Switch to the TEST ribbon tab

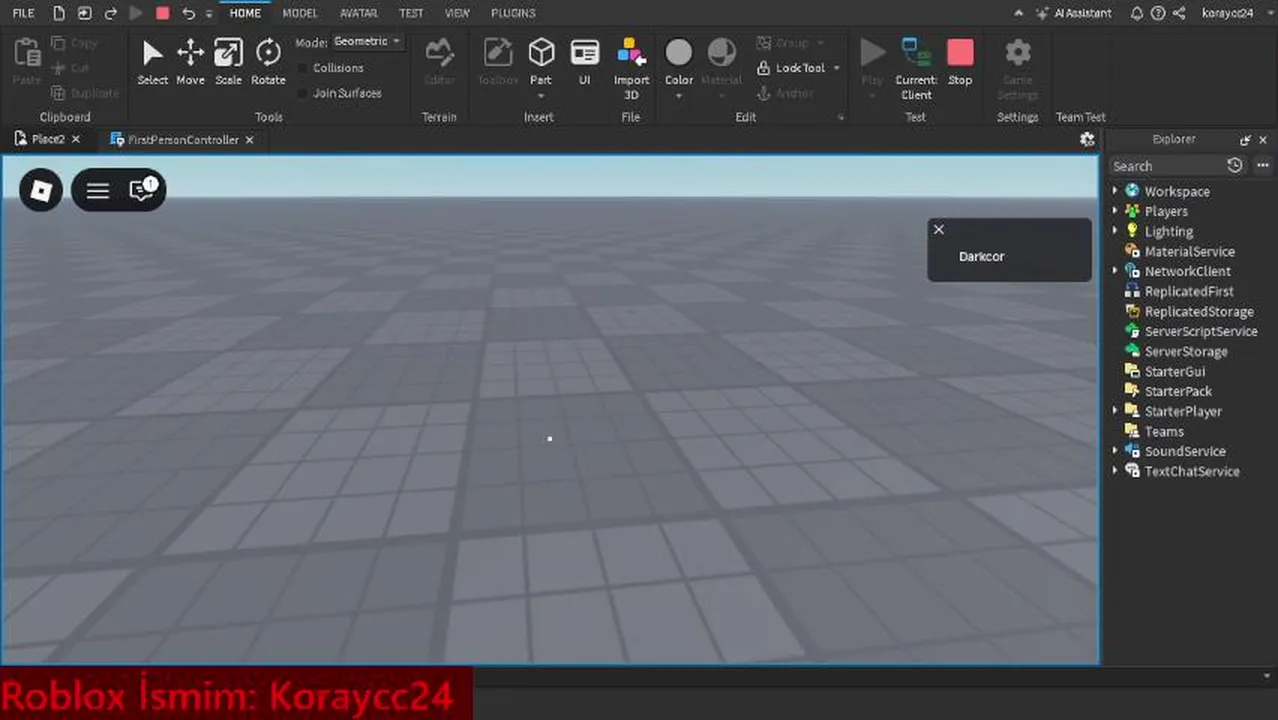pyautogui.click(x=411, y=13)
